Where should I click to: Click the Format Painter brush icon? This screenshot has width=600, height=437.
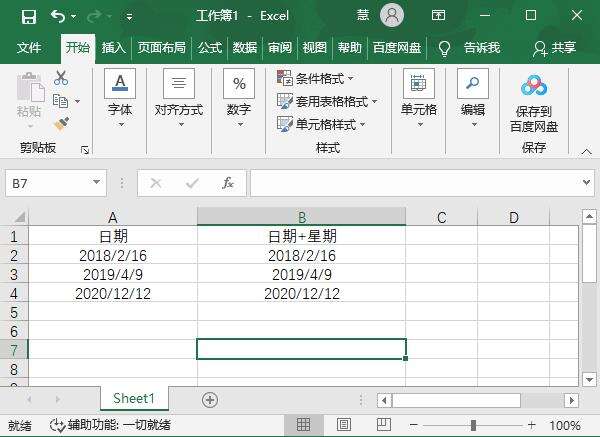[x=61, y=124]
